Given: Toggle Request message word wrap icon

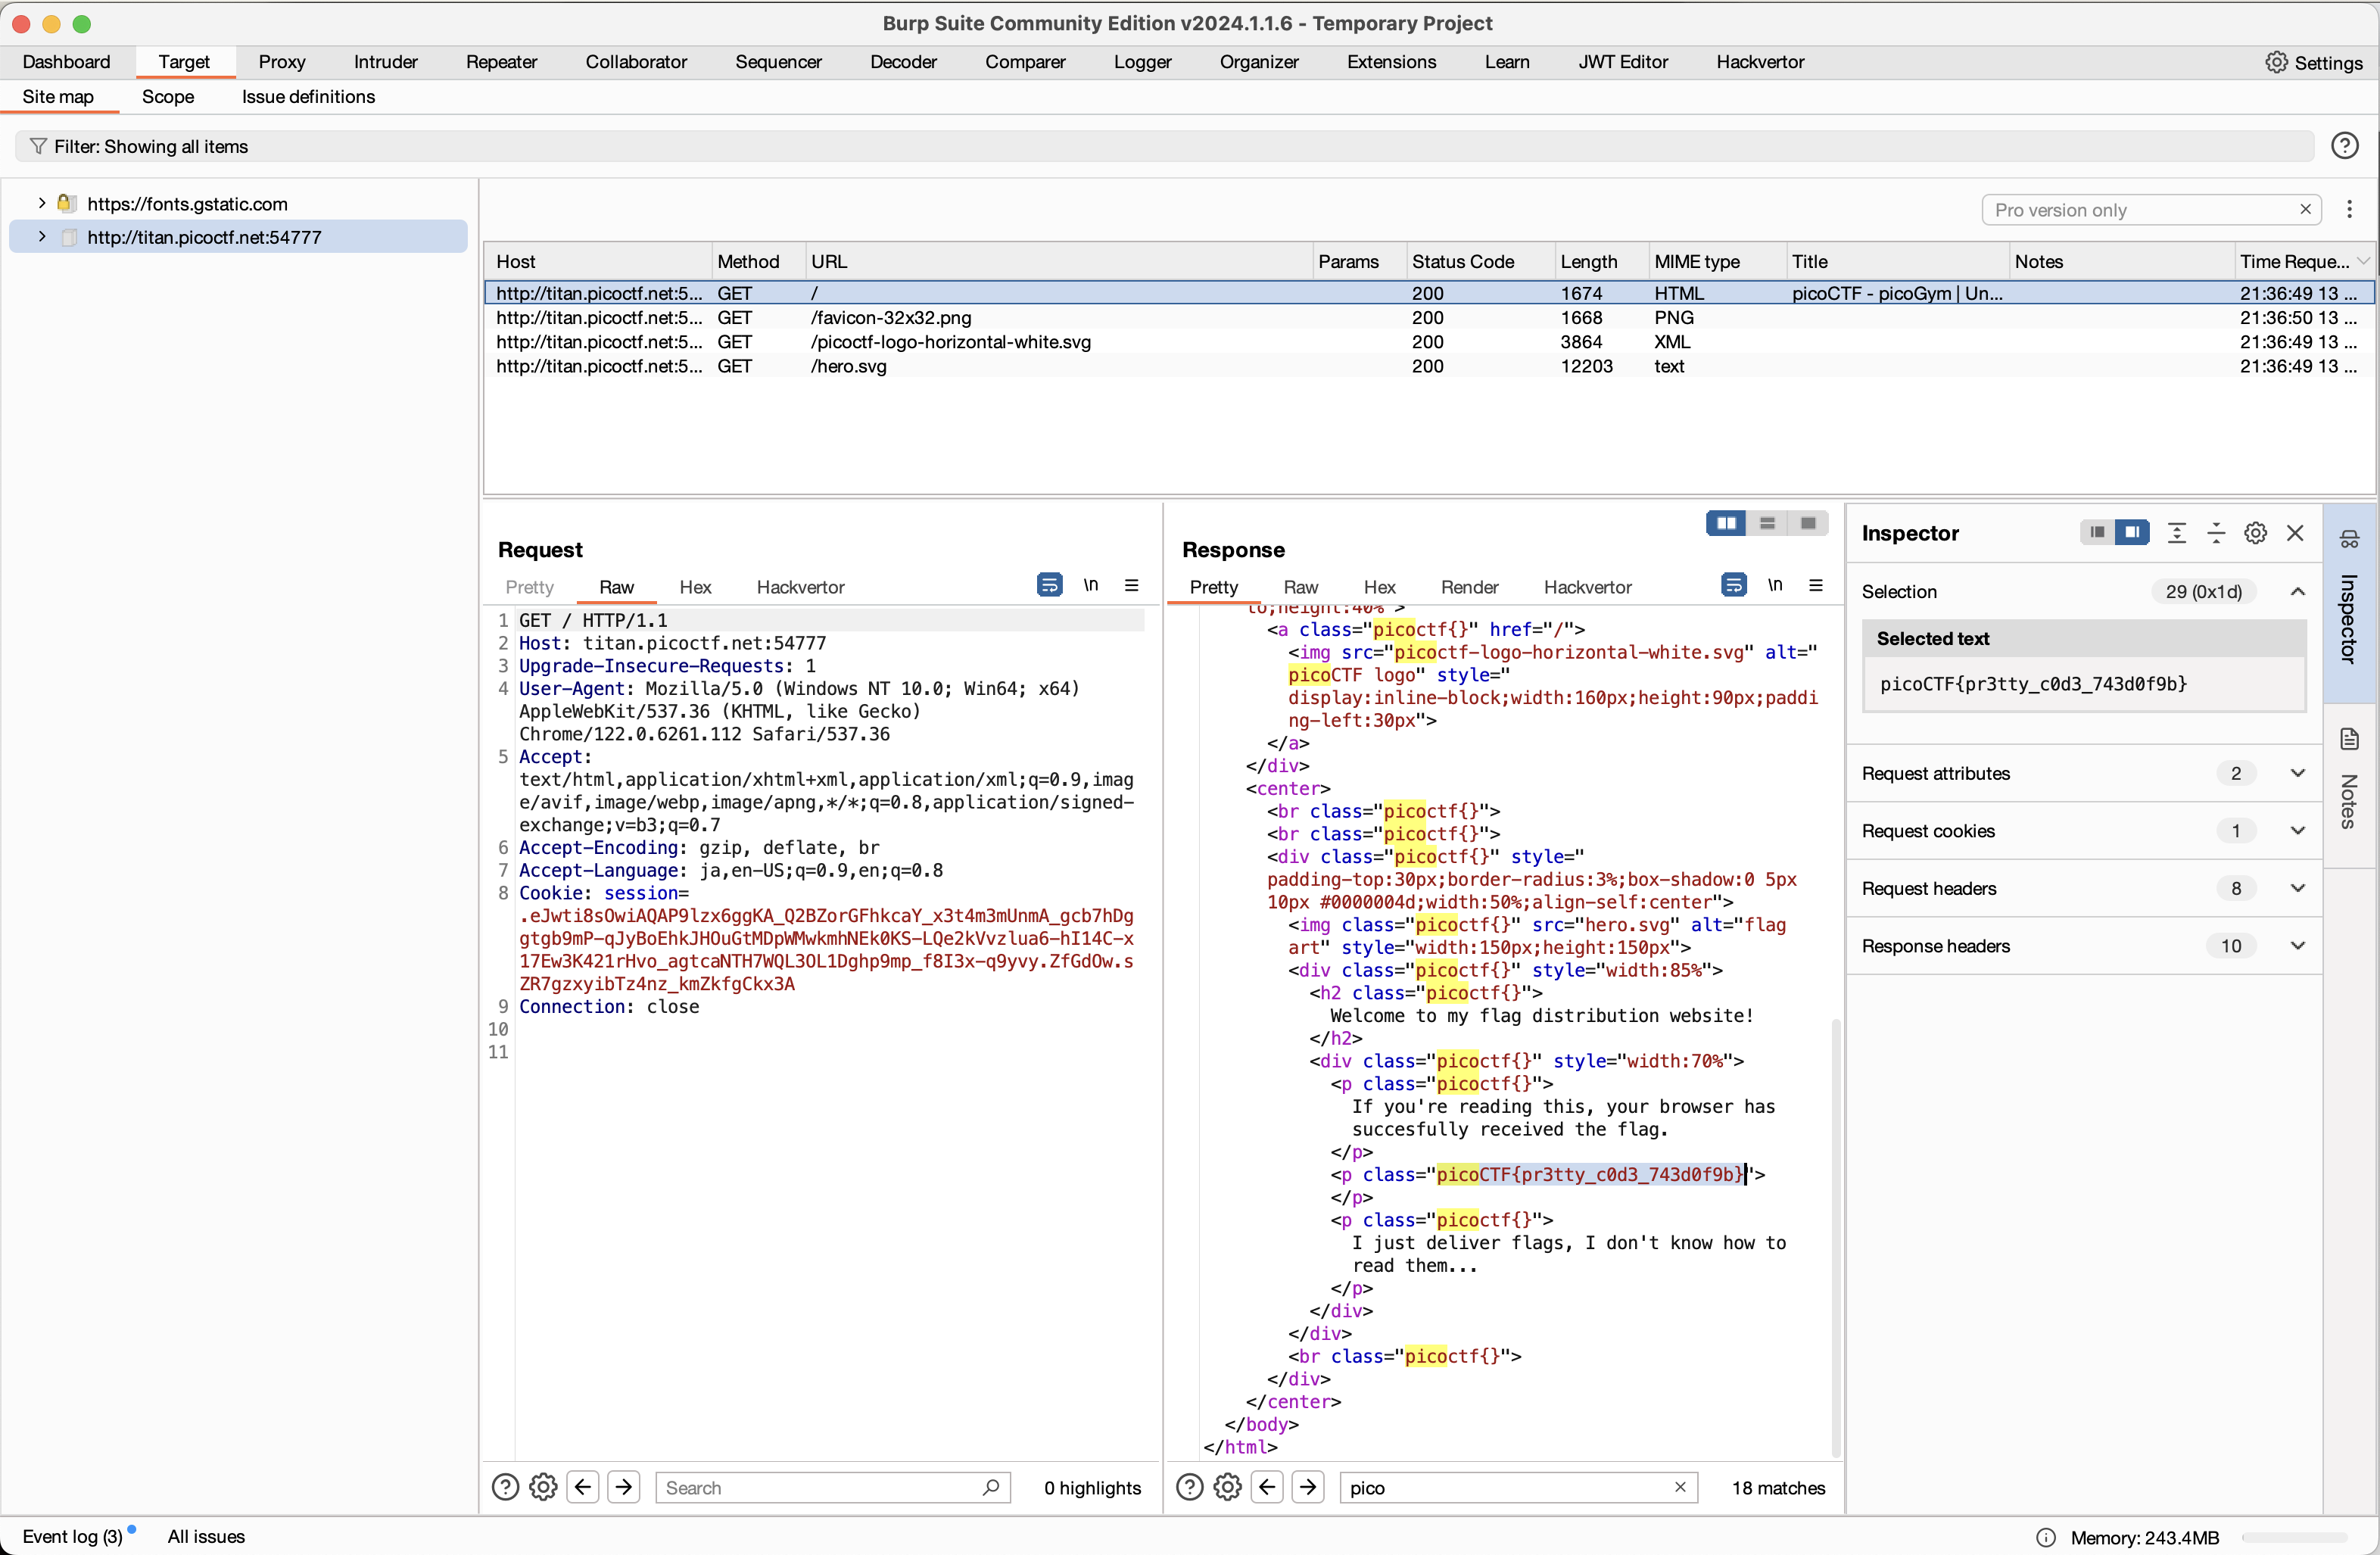Looking at the screenshot, I should [1049, 586].
